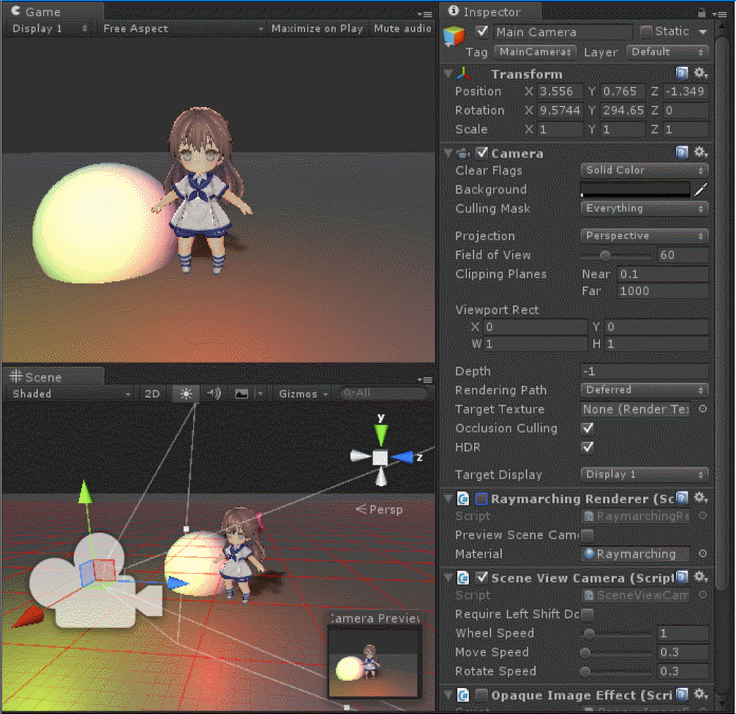Disable the Camera component checkbox

(x=482, y=153)
